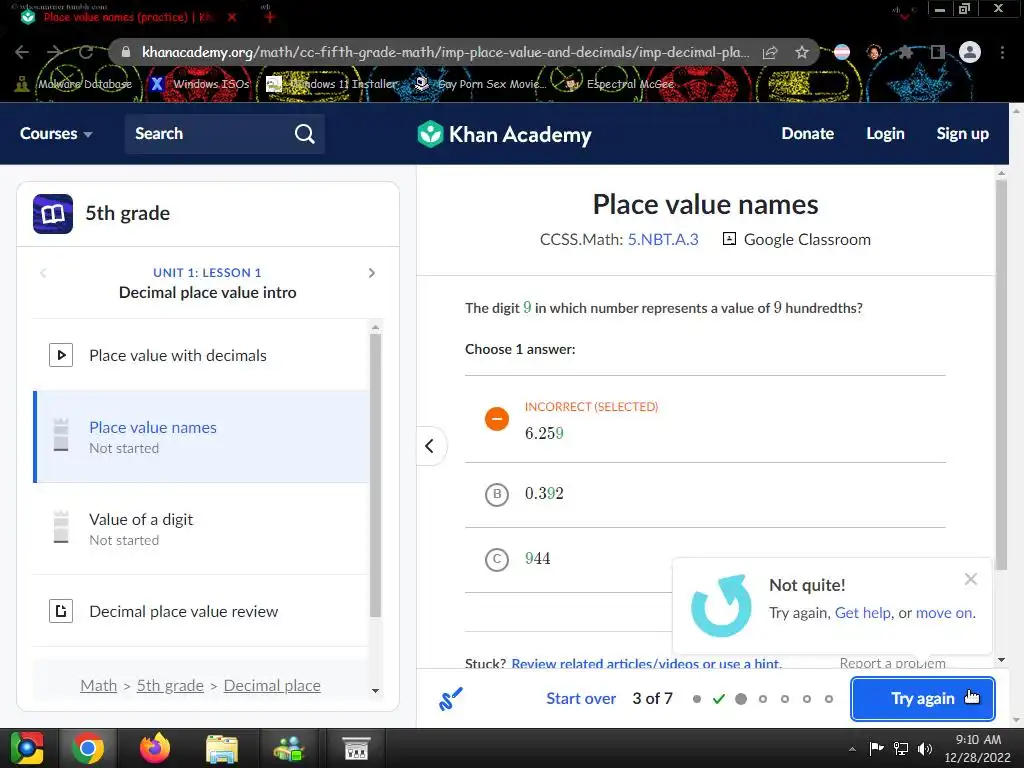Click the lesson list scrollbar thumb

tap(375, 475)
